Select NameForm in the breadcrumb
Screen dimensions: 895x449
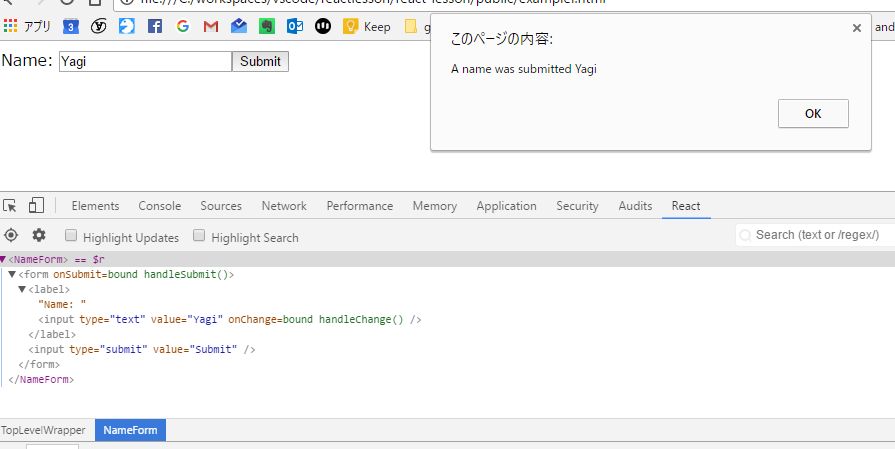(x=130, y=430)
